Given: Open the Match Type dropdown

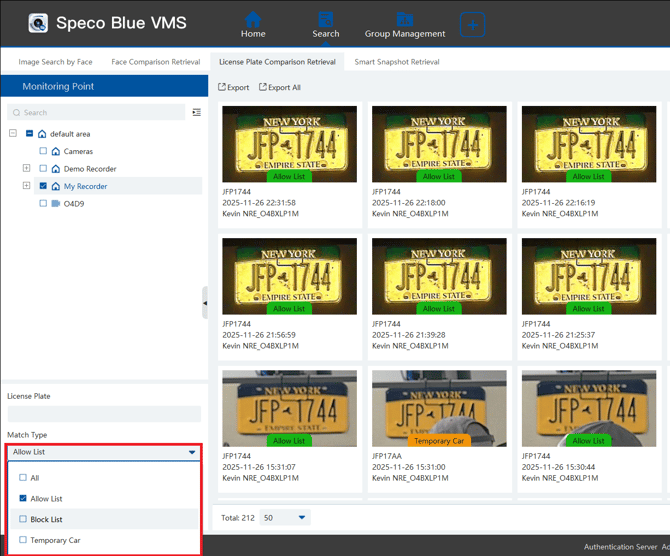Looking at the screenshot, I should point(104,452).
